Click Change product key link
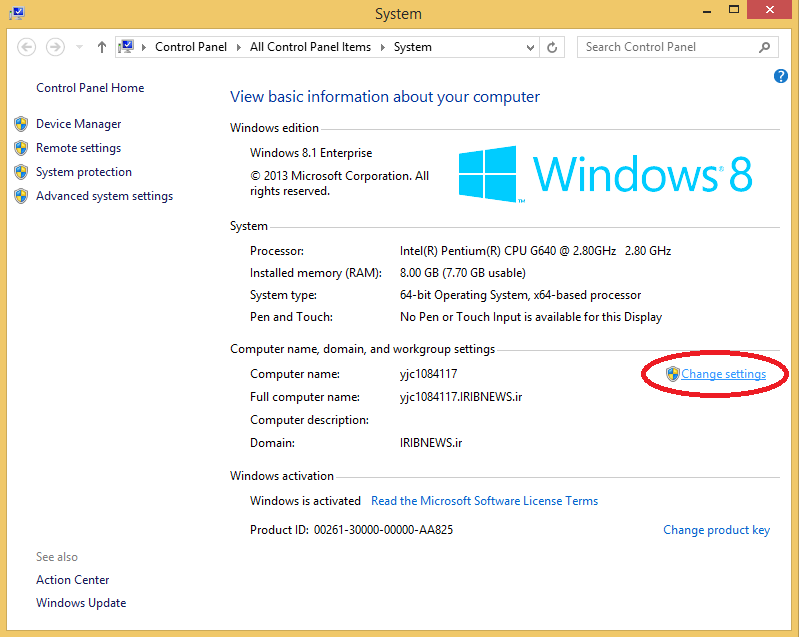 tap(716, 530)
